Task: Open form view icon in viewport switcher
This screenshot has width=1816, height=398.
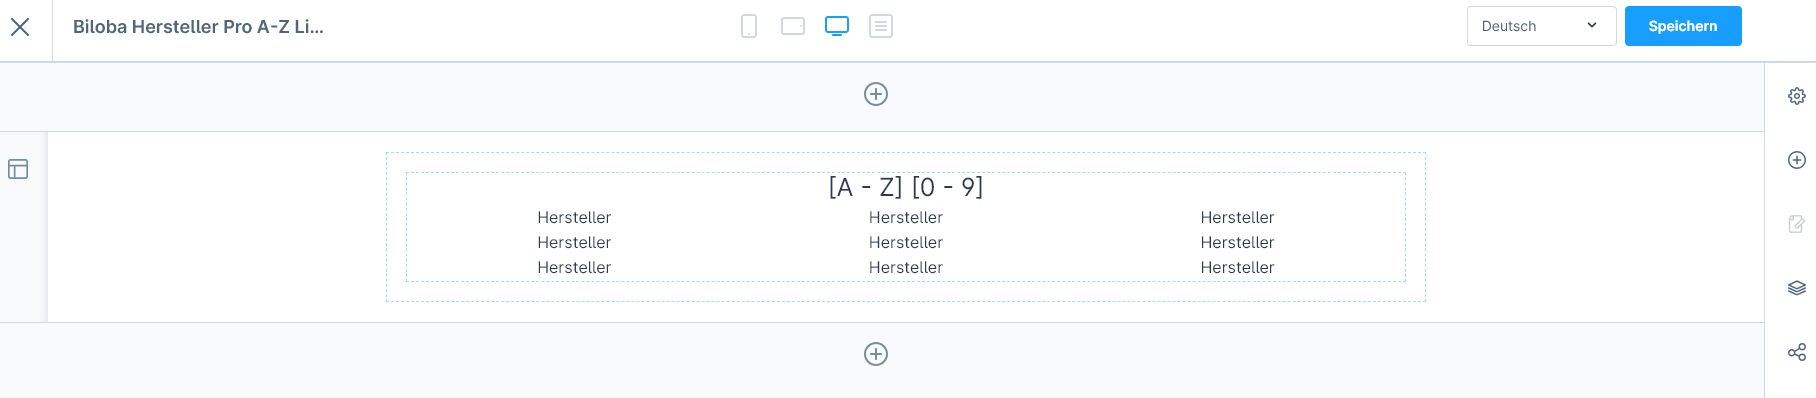Action: pyautogui.click(x=881, y=26)
